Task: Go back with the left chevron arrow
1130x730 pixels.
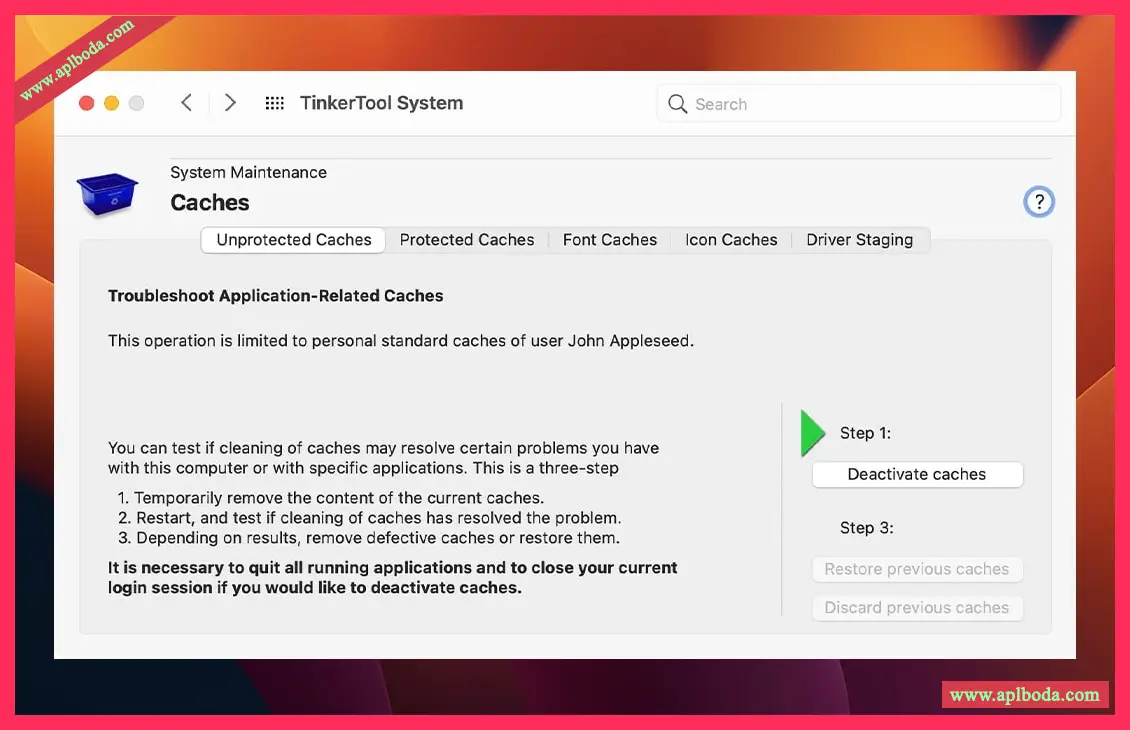Action: (x=186, y=103)
